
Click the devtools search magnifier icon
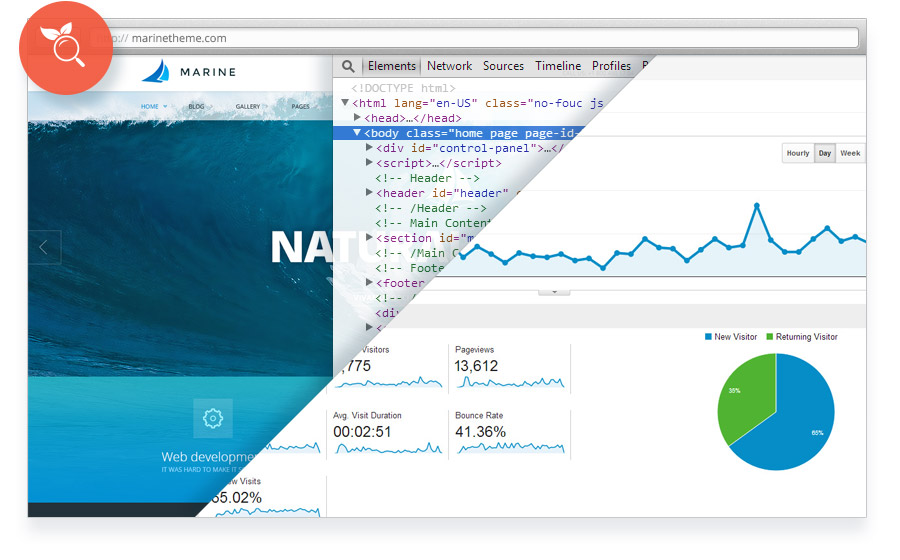[348, 66]
